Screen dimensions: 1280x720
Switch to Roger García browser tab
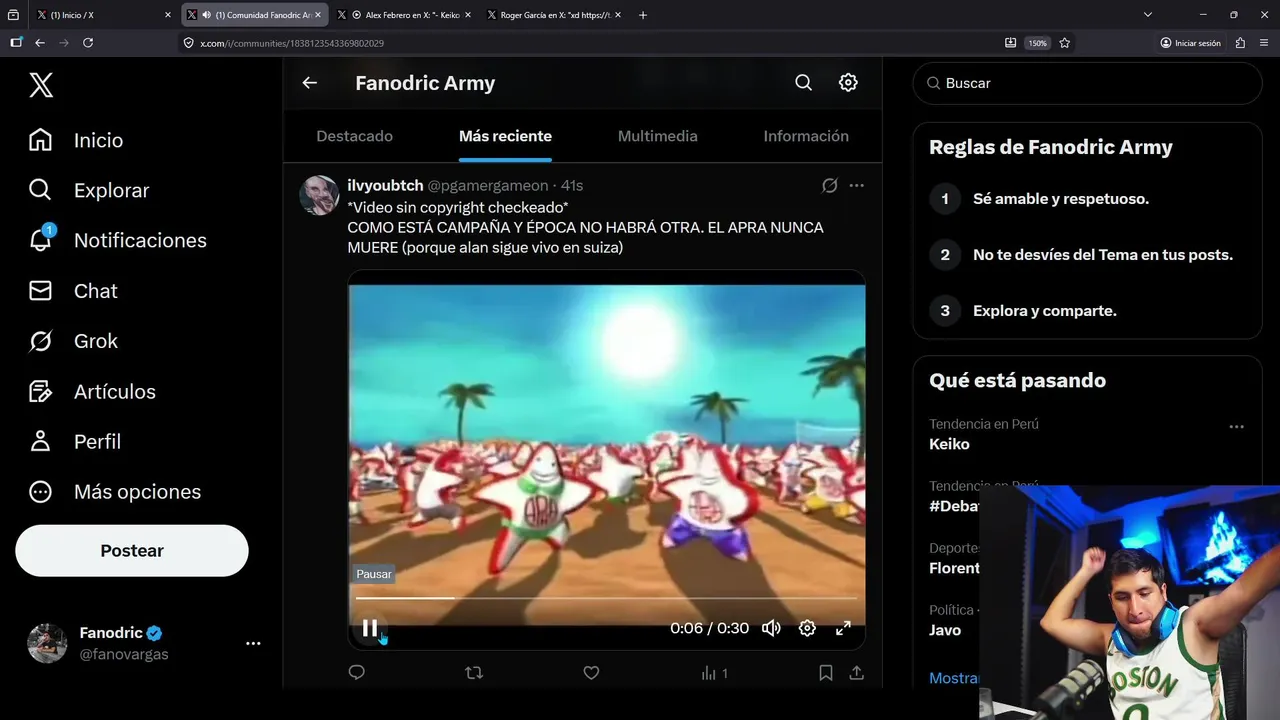[553, 15]
